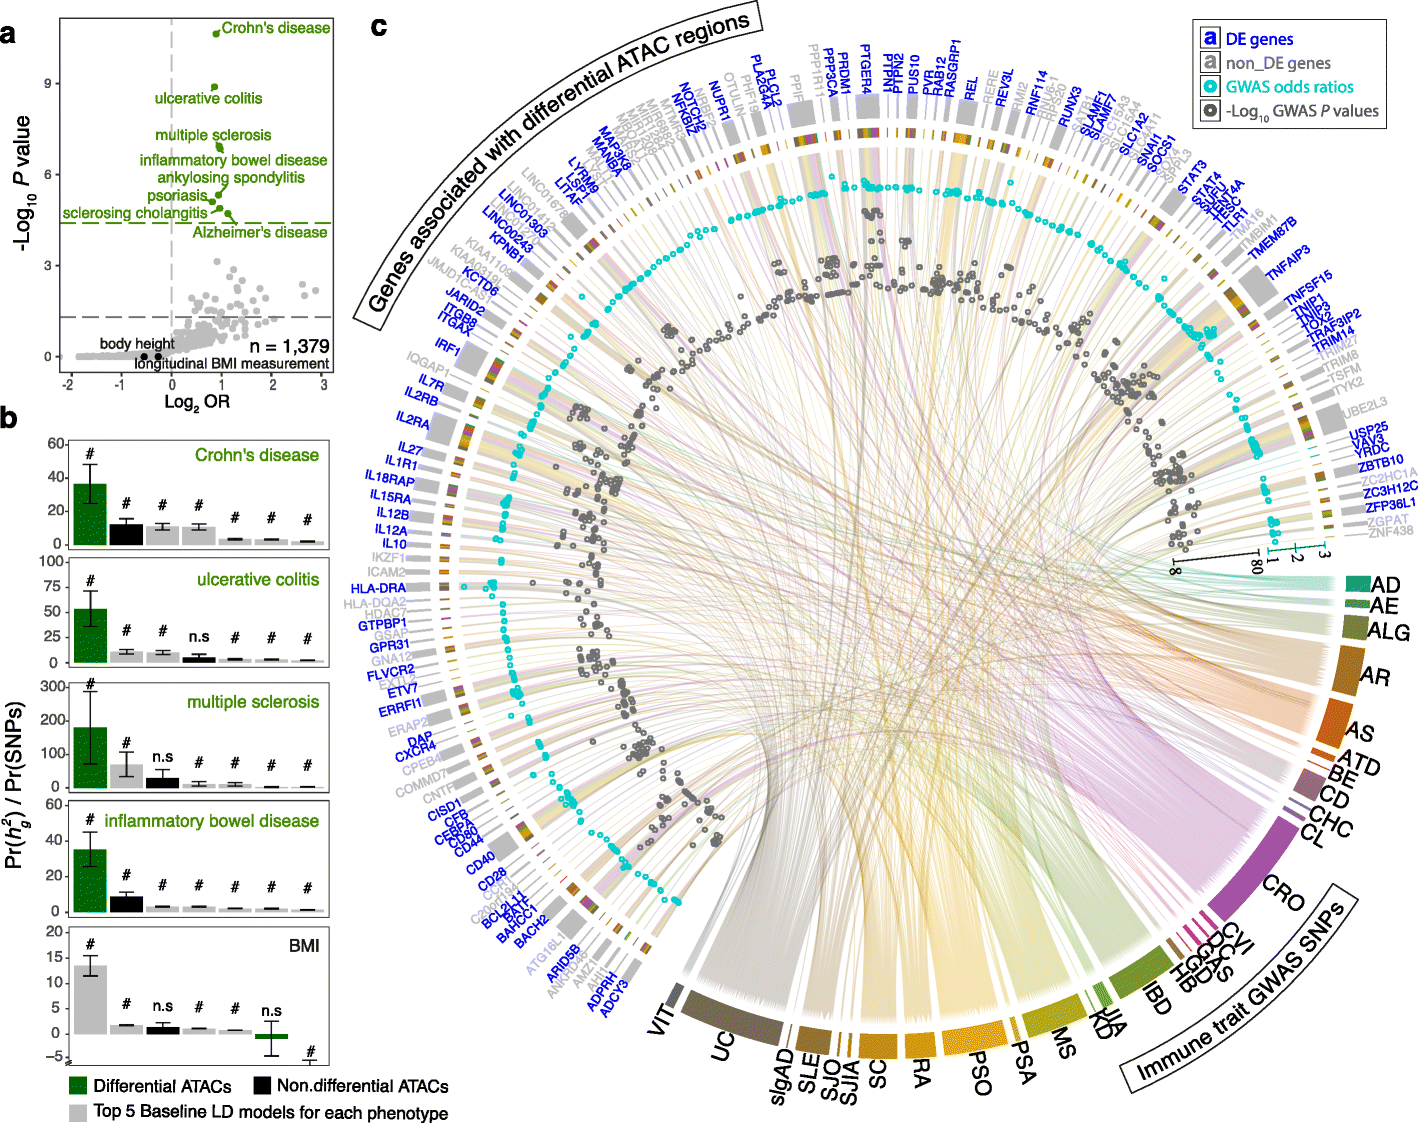Click the PSO trait label
Screen dimensions: 1418x1123
pos(981,1073)
